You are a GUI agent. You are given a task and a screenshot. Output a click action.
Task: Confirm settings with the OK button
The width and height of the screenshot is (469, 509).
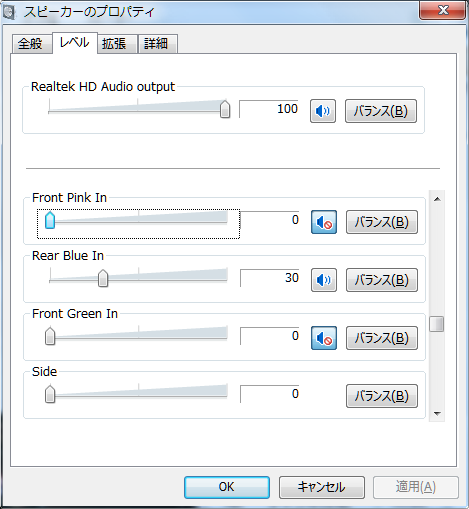pyautogui.click(x=227, y=487)
